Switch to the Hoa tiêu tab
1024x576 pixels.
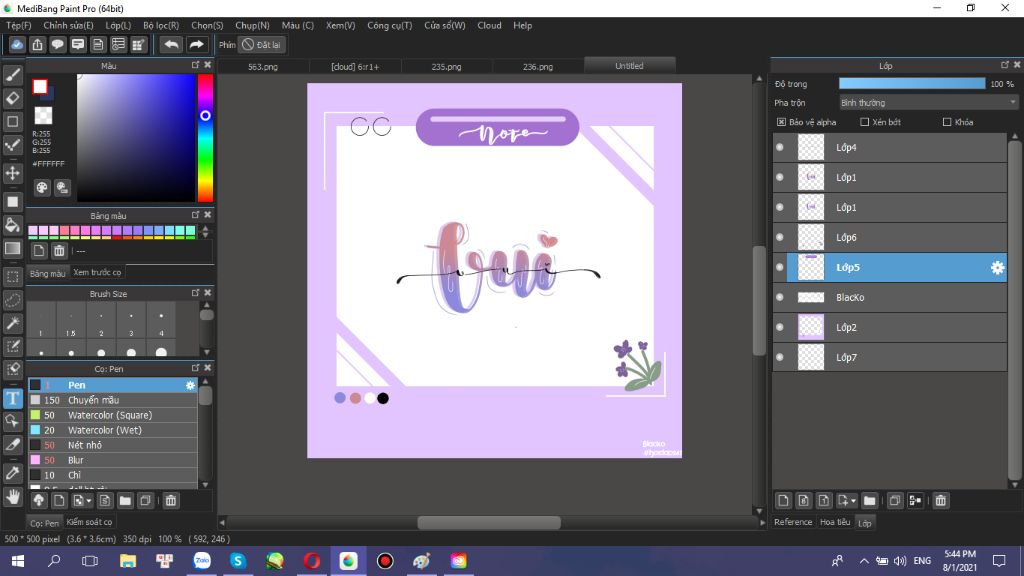(x=835, y=522)
